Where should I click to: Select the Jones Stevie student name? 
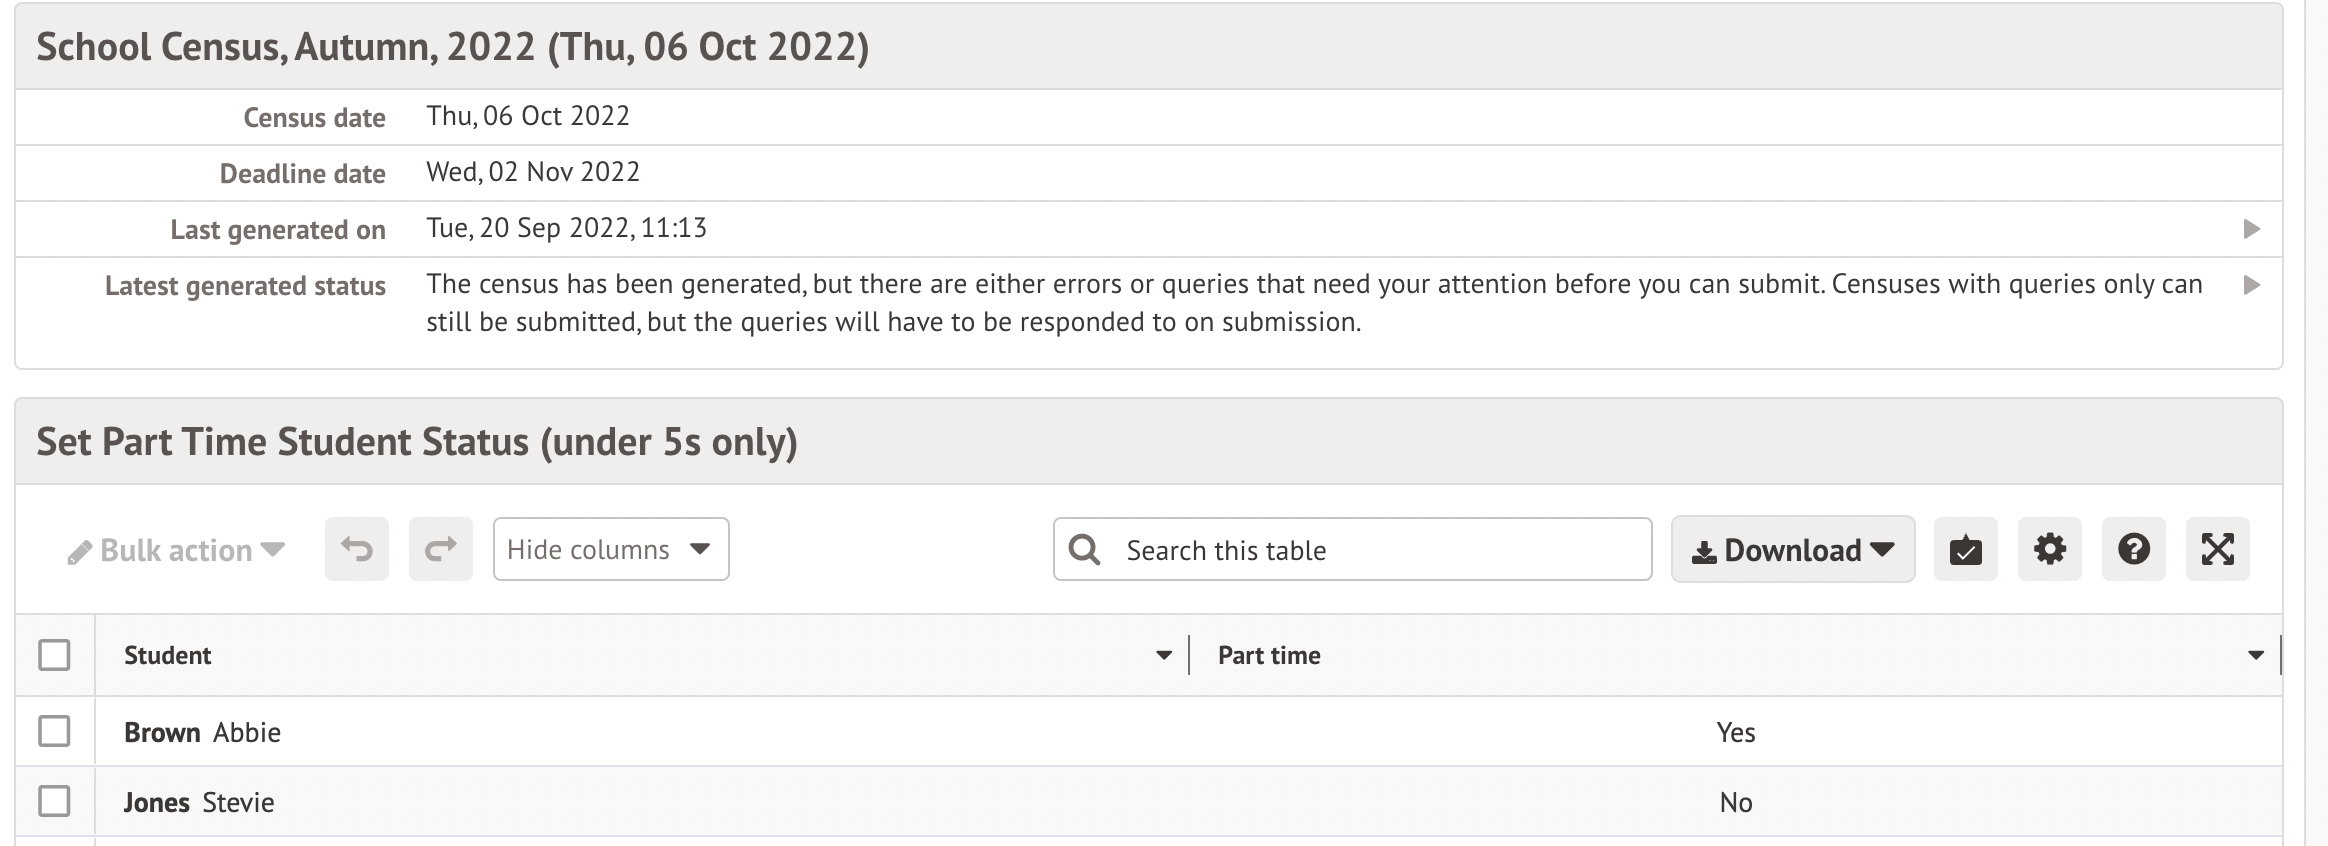pos(199,802)
